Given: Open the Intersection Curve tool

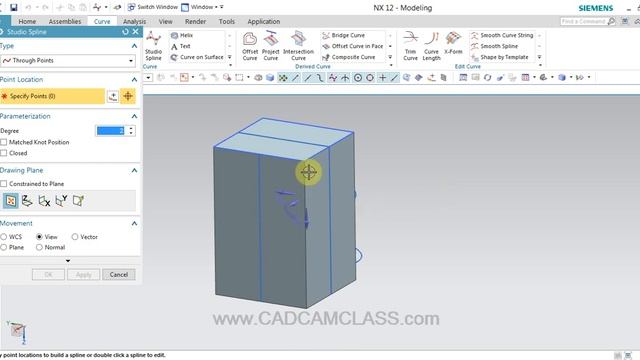Looking at the screenshot, I should [298, 47].
